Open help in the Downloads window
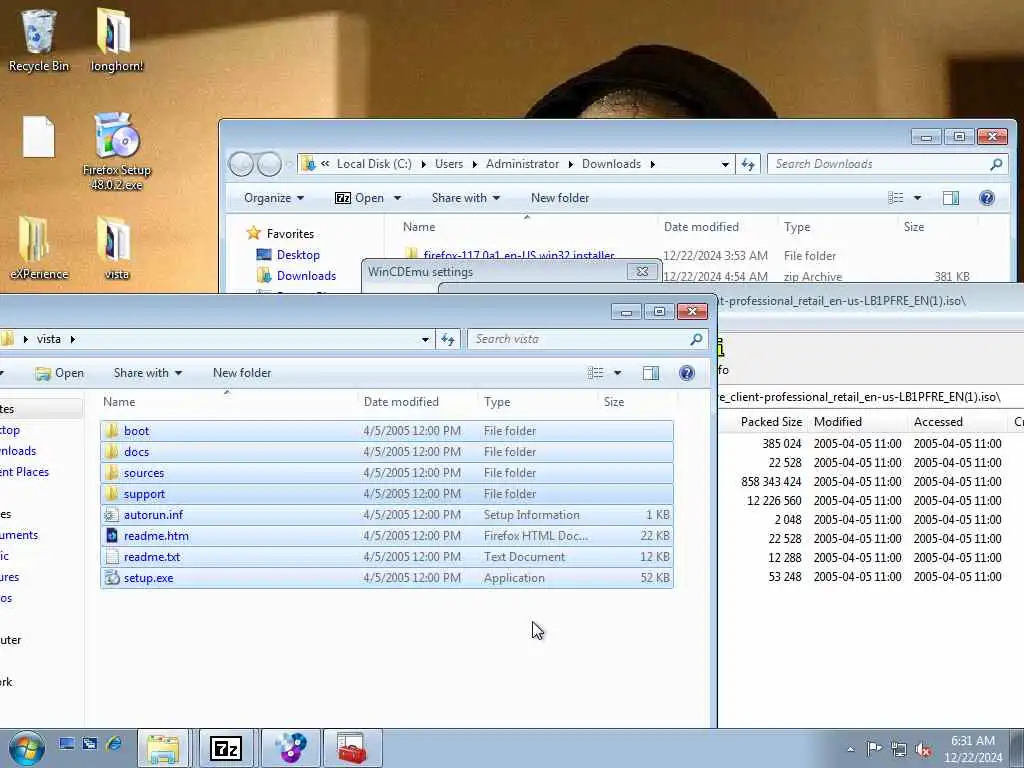1024x768 pixels. 987,198
